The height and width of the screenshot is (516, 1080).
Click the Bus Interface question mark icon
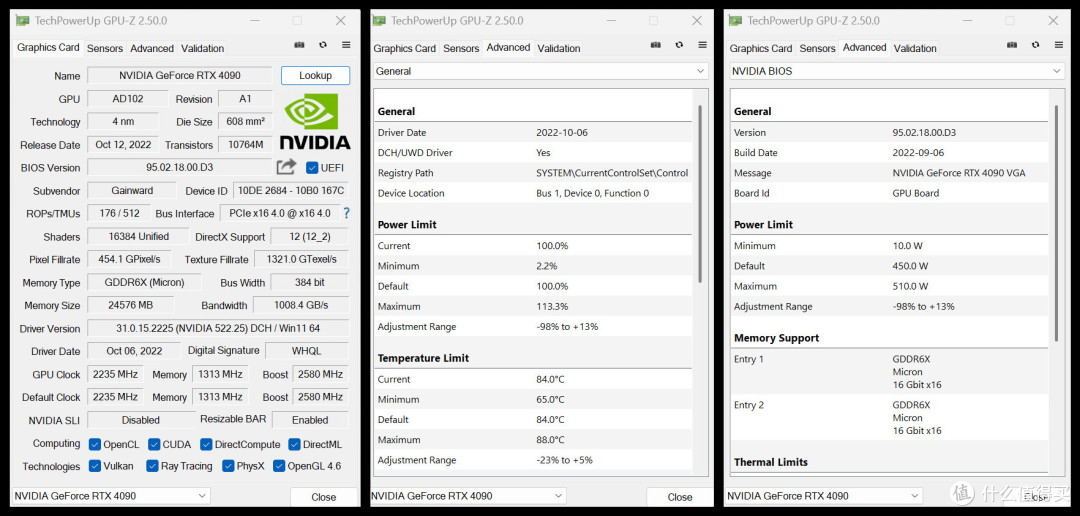(346, 214)
